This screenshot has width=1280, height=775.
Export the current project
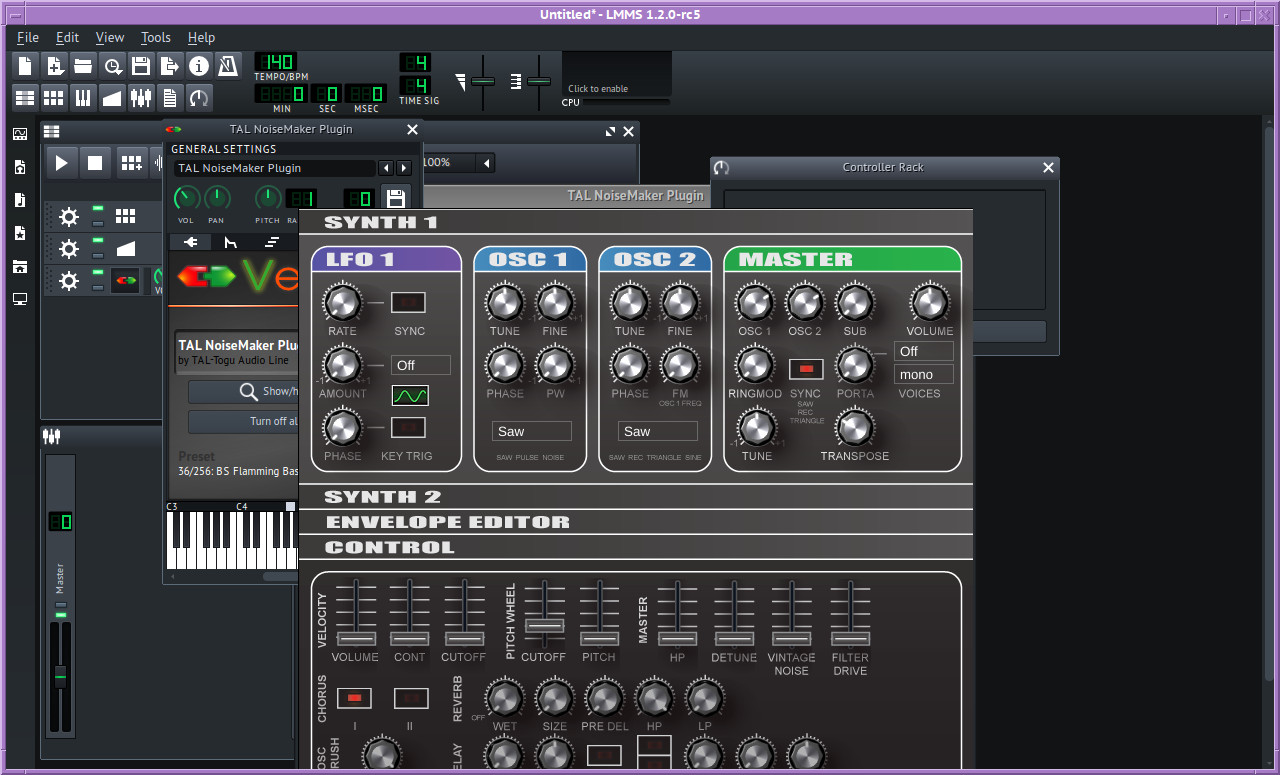tap(170, 64)
